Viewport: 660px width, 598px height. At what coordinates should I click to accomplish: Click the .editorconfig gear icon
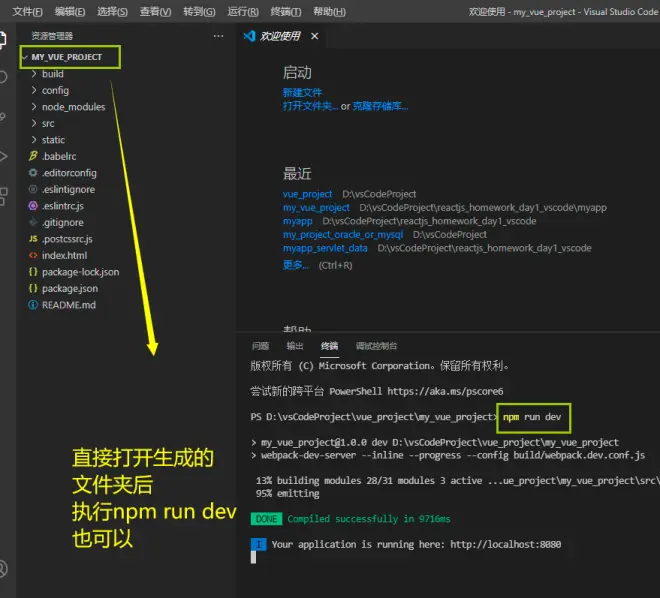coord(33,173)
